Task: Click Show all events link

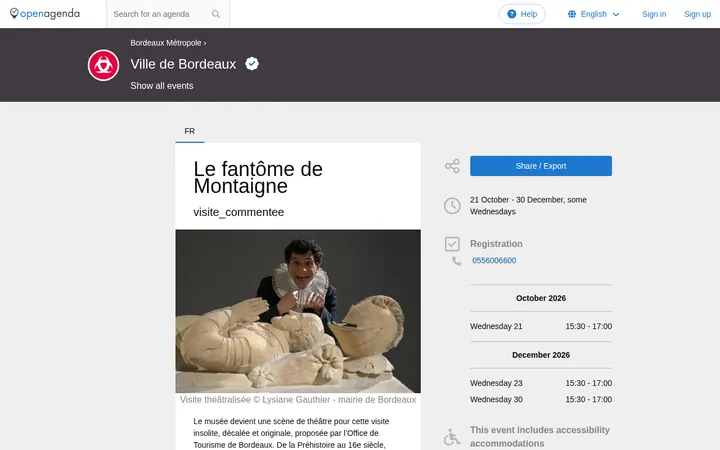Action: [x=162, y=86]
